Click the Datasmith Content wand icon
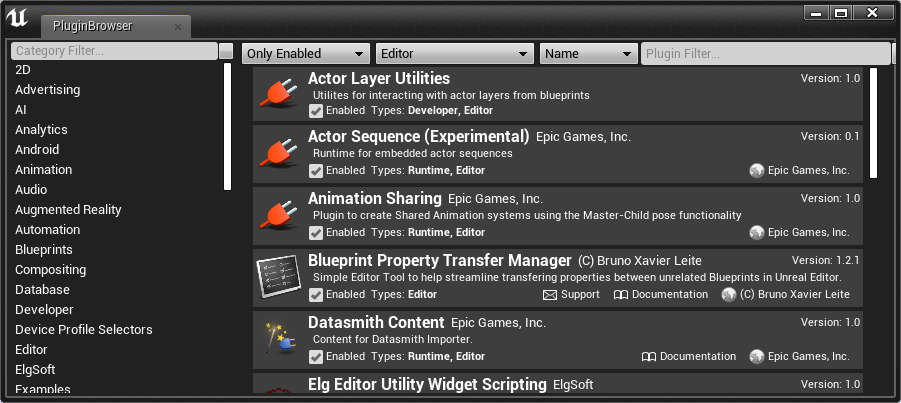This screenshot has height=403, width=901. [279, 338]
